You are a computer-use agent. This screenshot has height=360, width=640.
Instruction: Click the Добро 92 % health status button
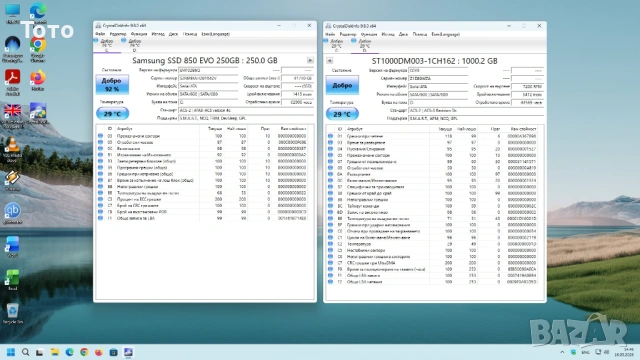112,84
